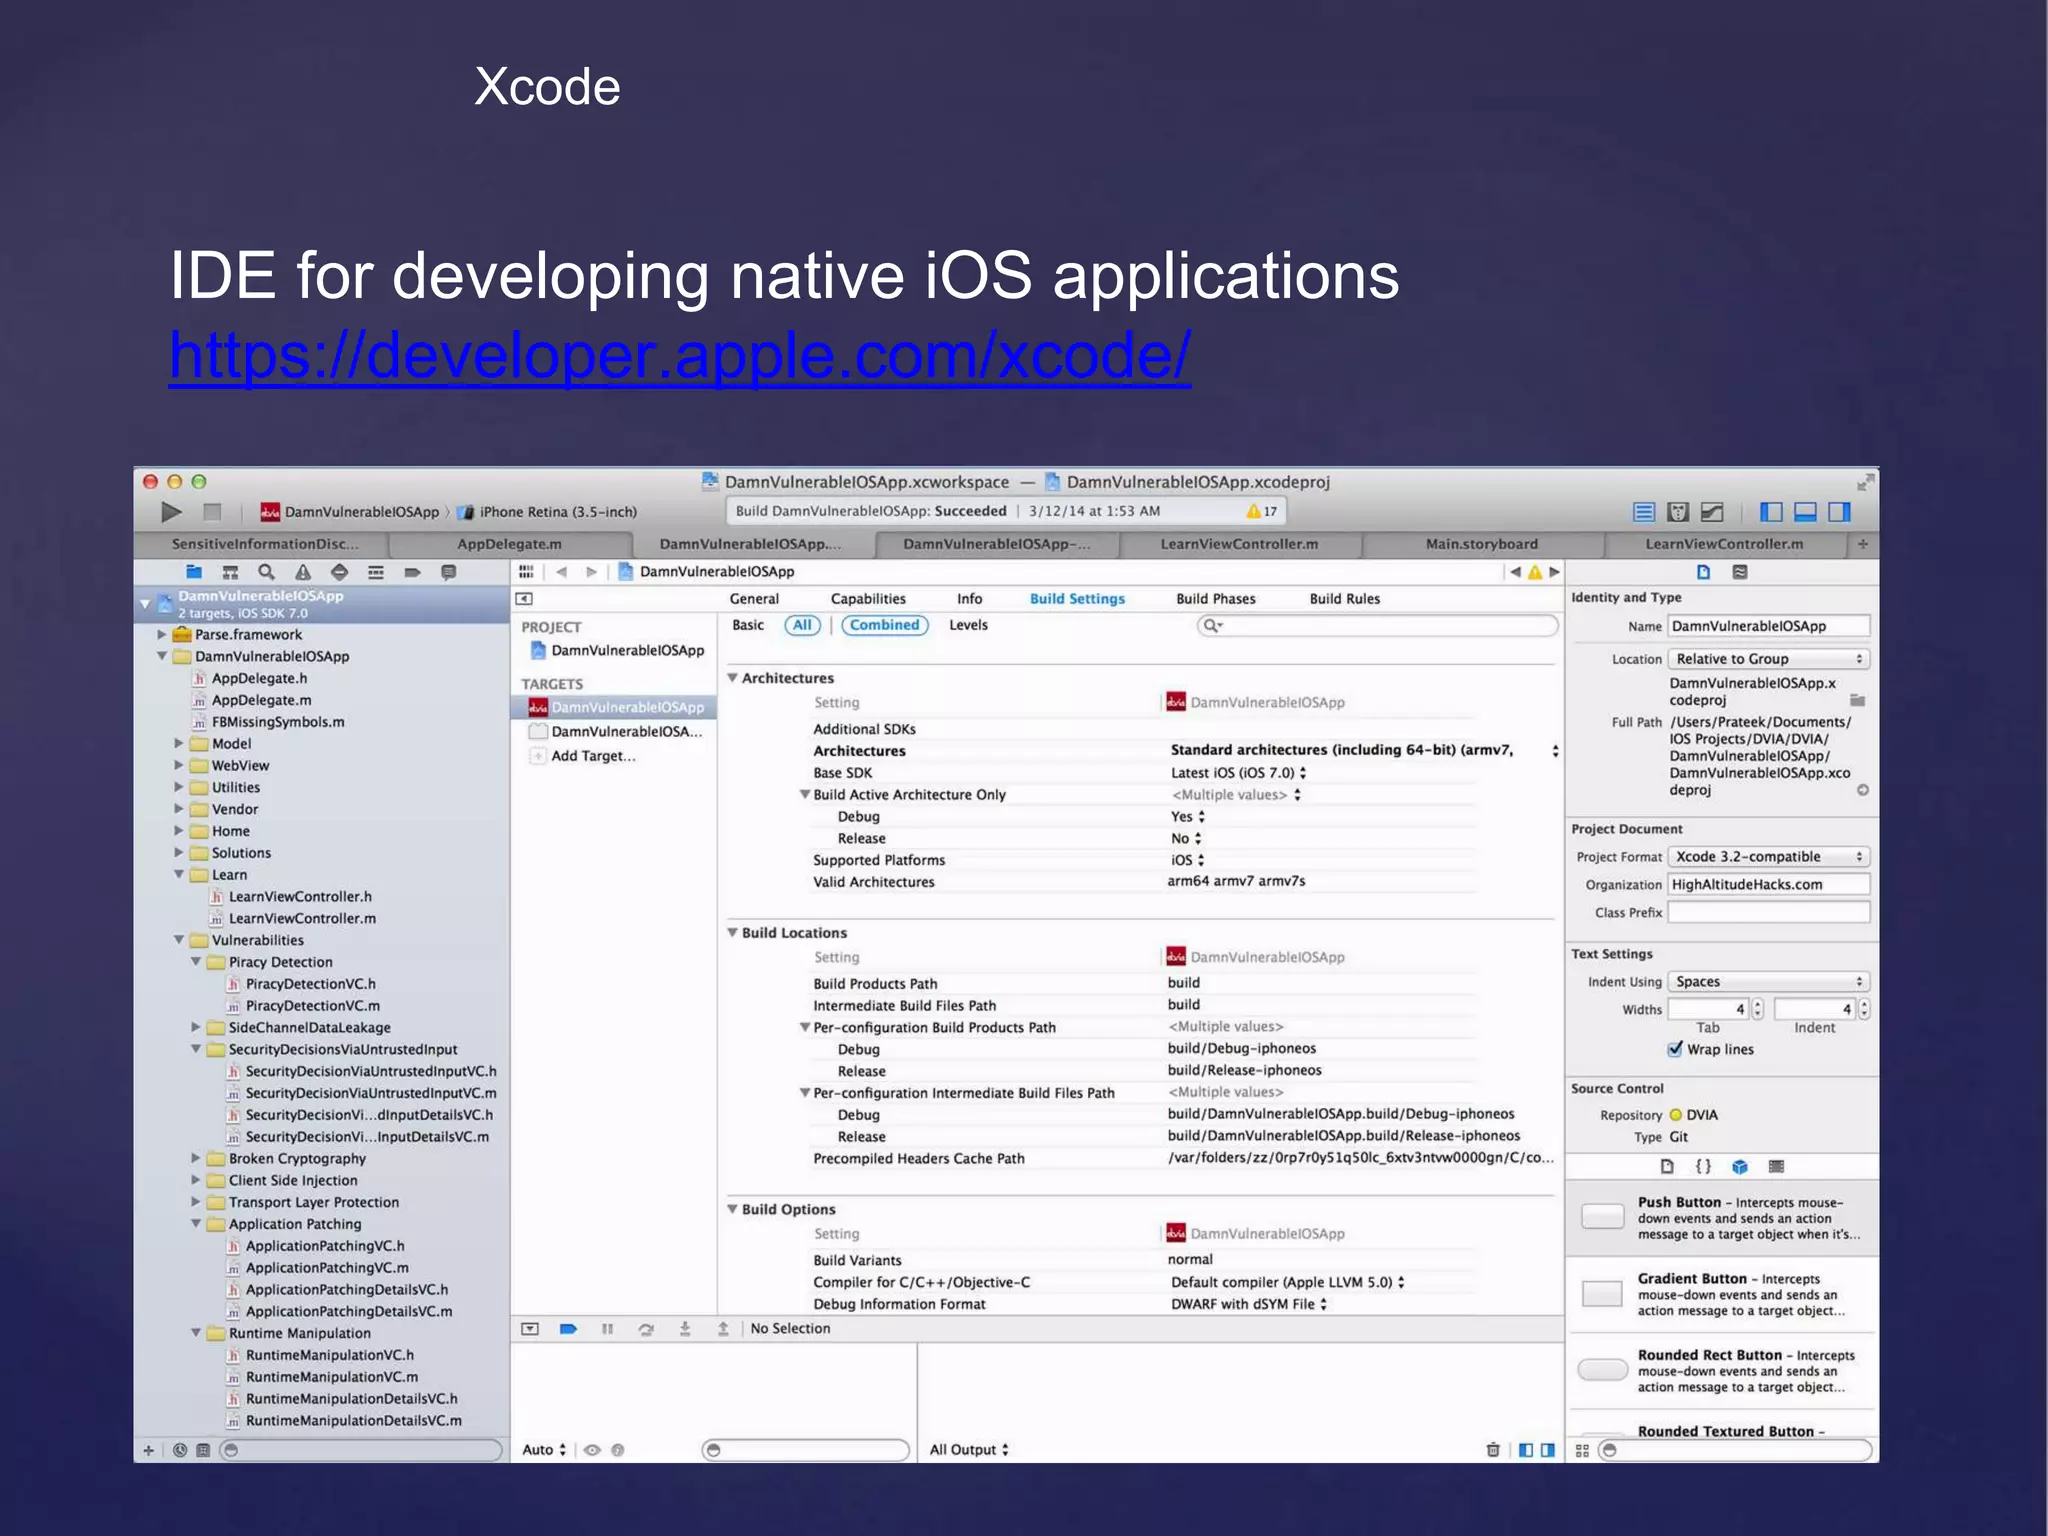Open the Project navigator

194,572
